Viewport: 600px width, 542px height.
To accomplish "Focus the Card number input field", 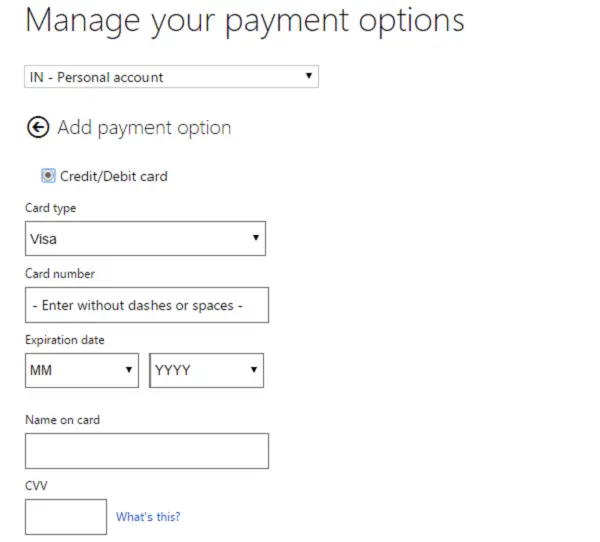I will click(146, 305).
